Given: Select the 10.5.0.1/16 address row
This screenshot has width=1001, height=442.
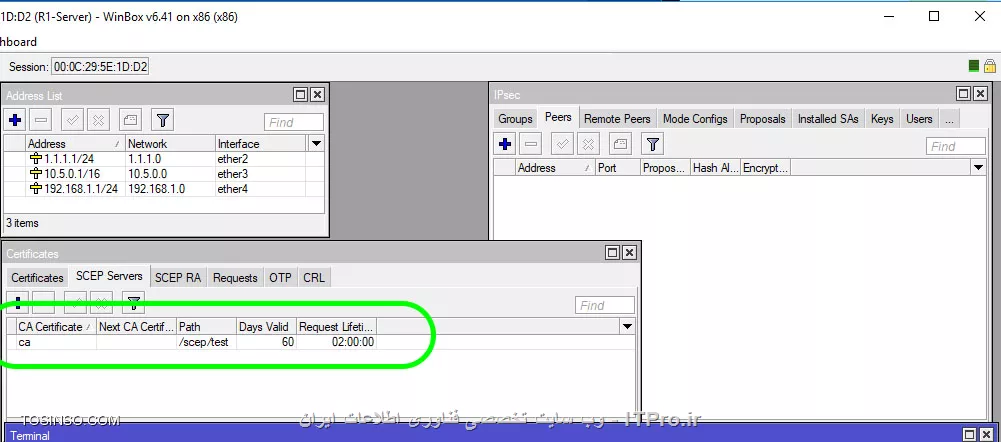Looking at the screenshot, I should [x=163, y=174].
